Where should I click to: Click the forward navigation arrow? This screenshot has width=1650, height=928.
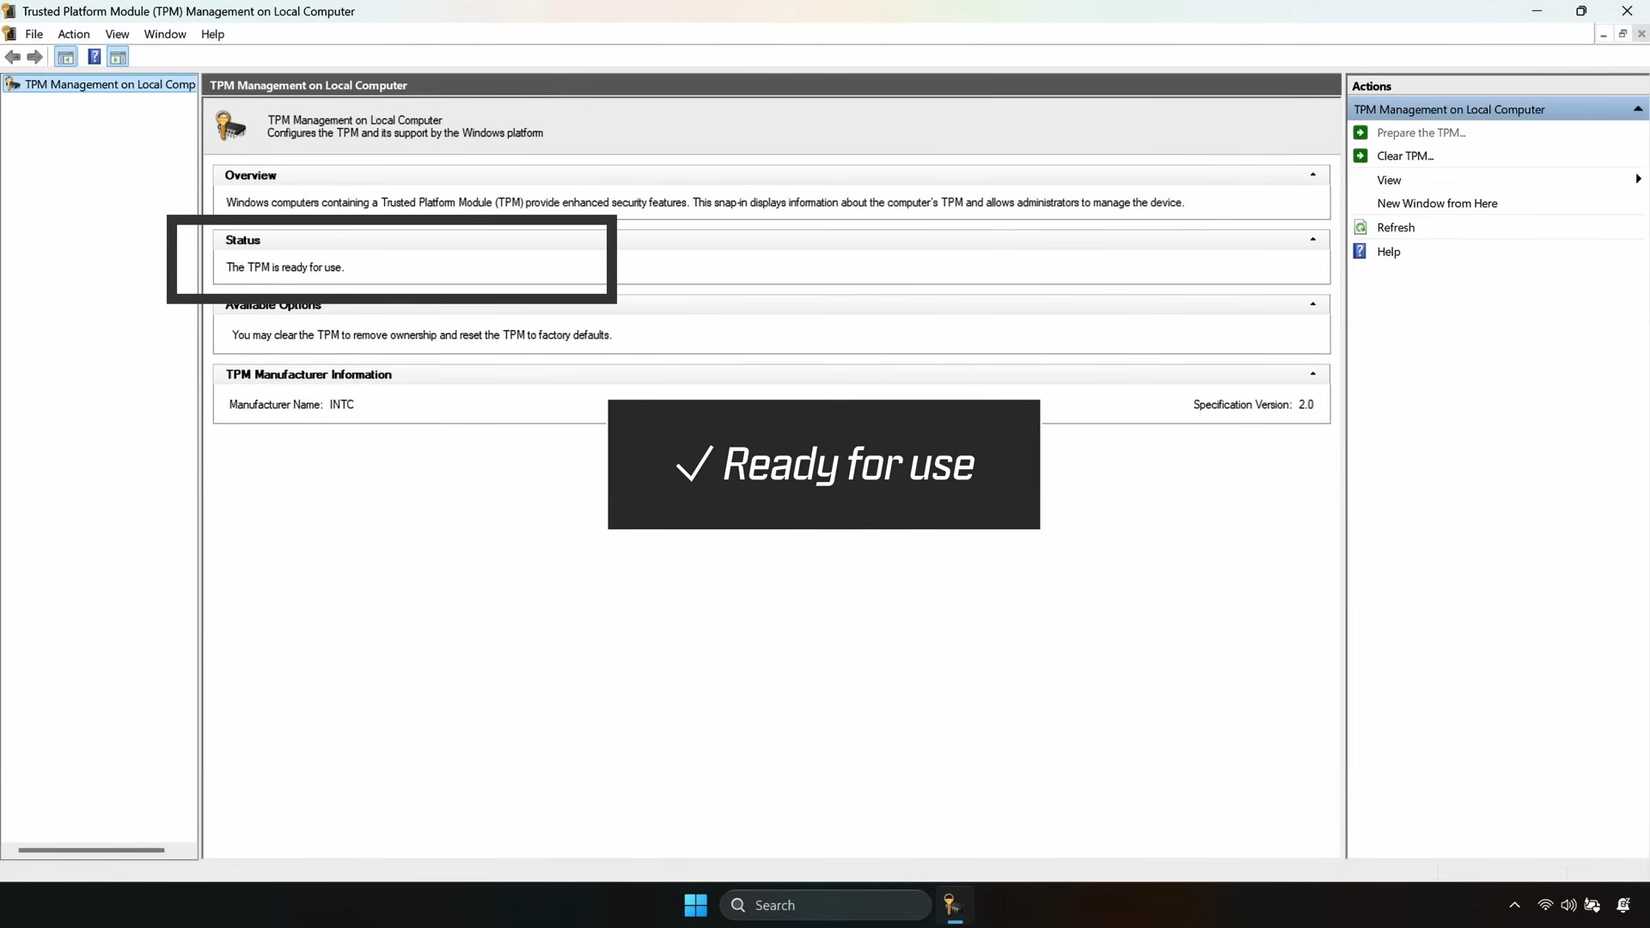[35, 57]
